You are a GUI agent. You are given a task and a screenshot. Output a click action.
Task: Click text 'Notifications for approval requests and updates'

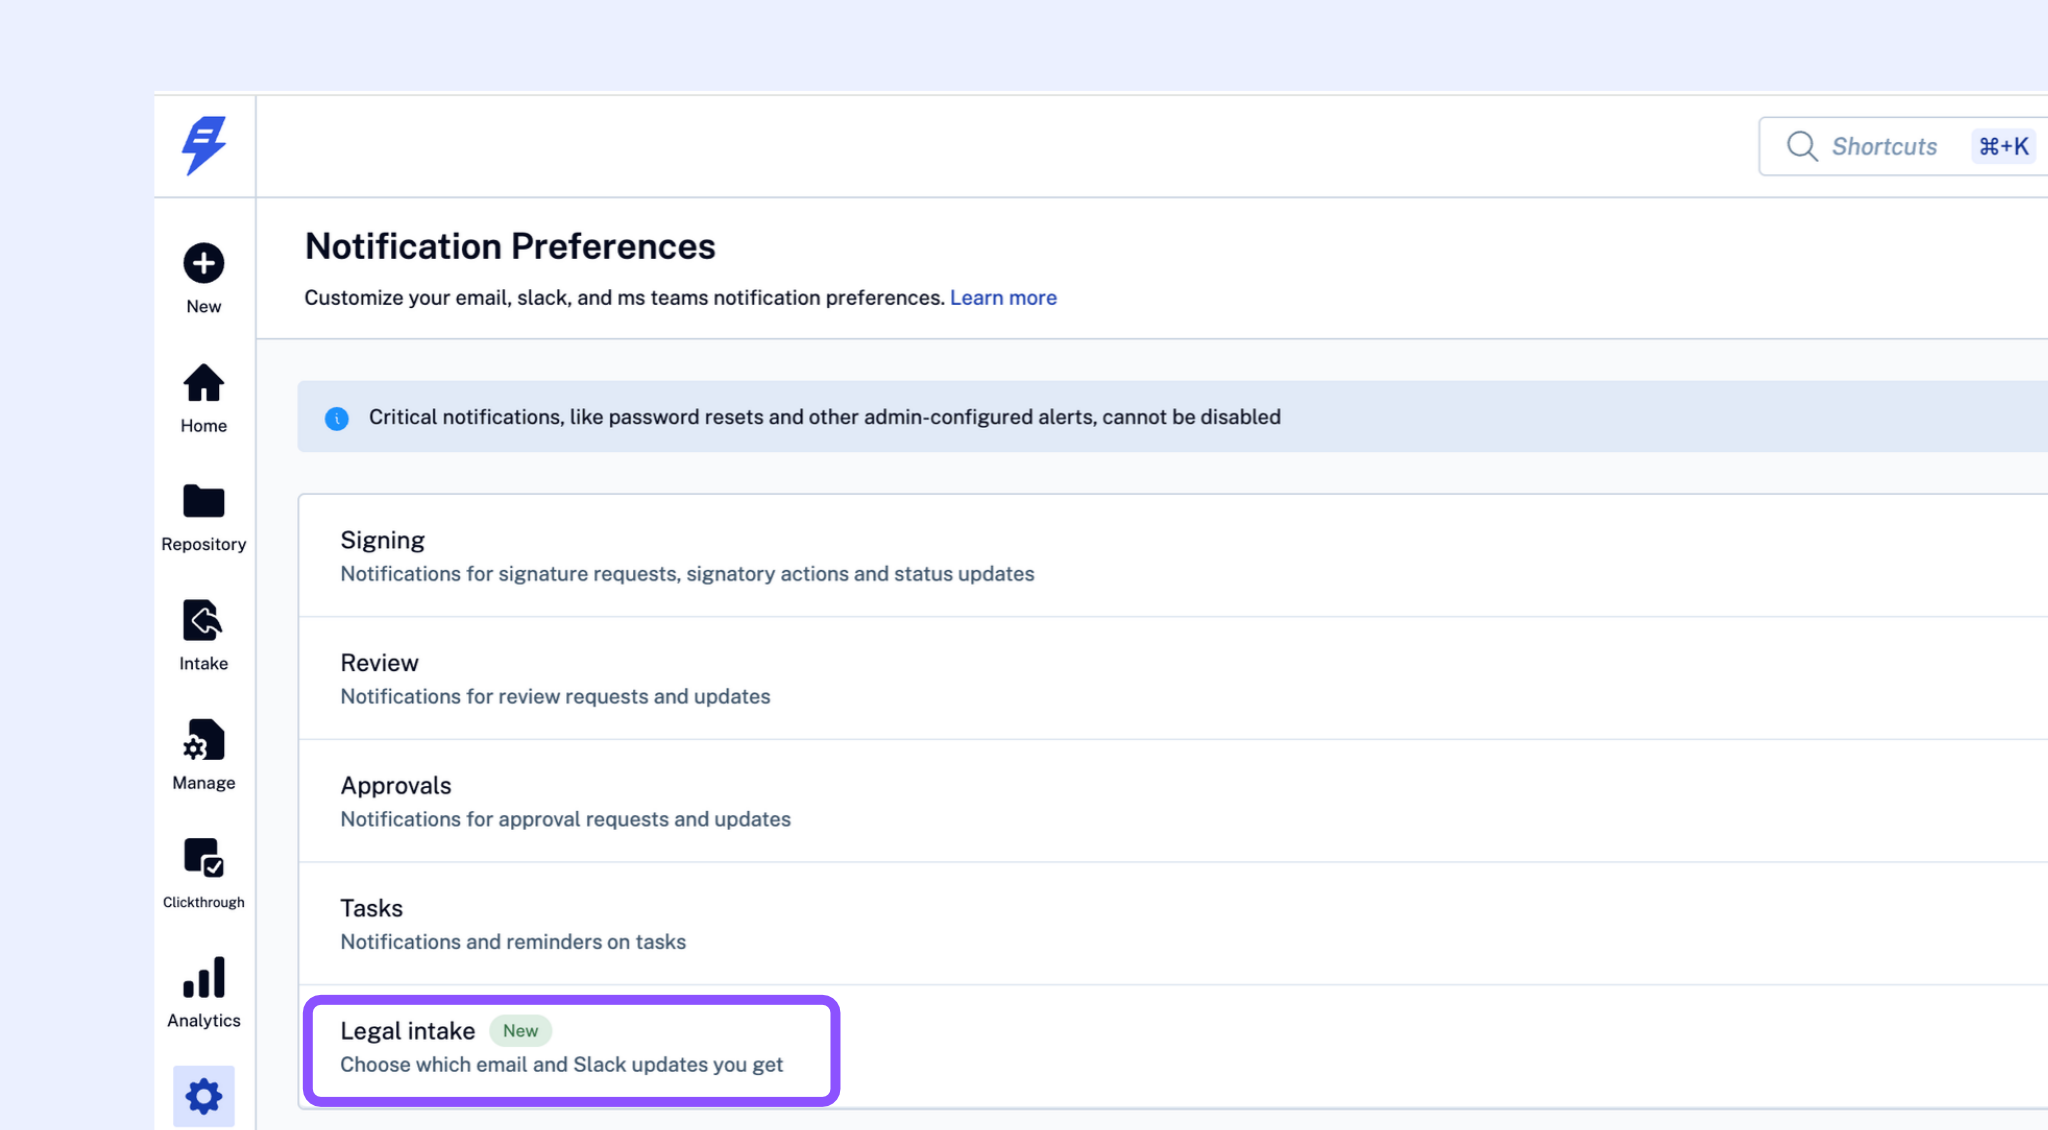(x=565, y=819)
